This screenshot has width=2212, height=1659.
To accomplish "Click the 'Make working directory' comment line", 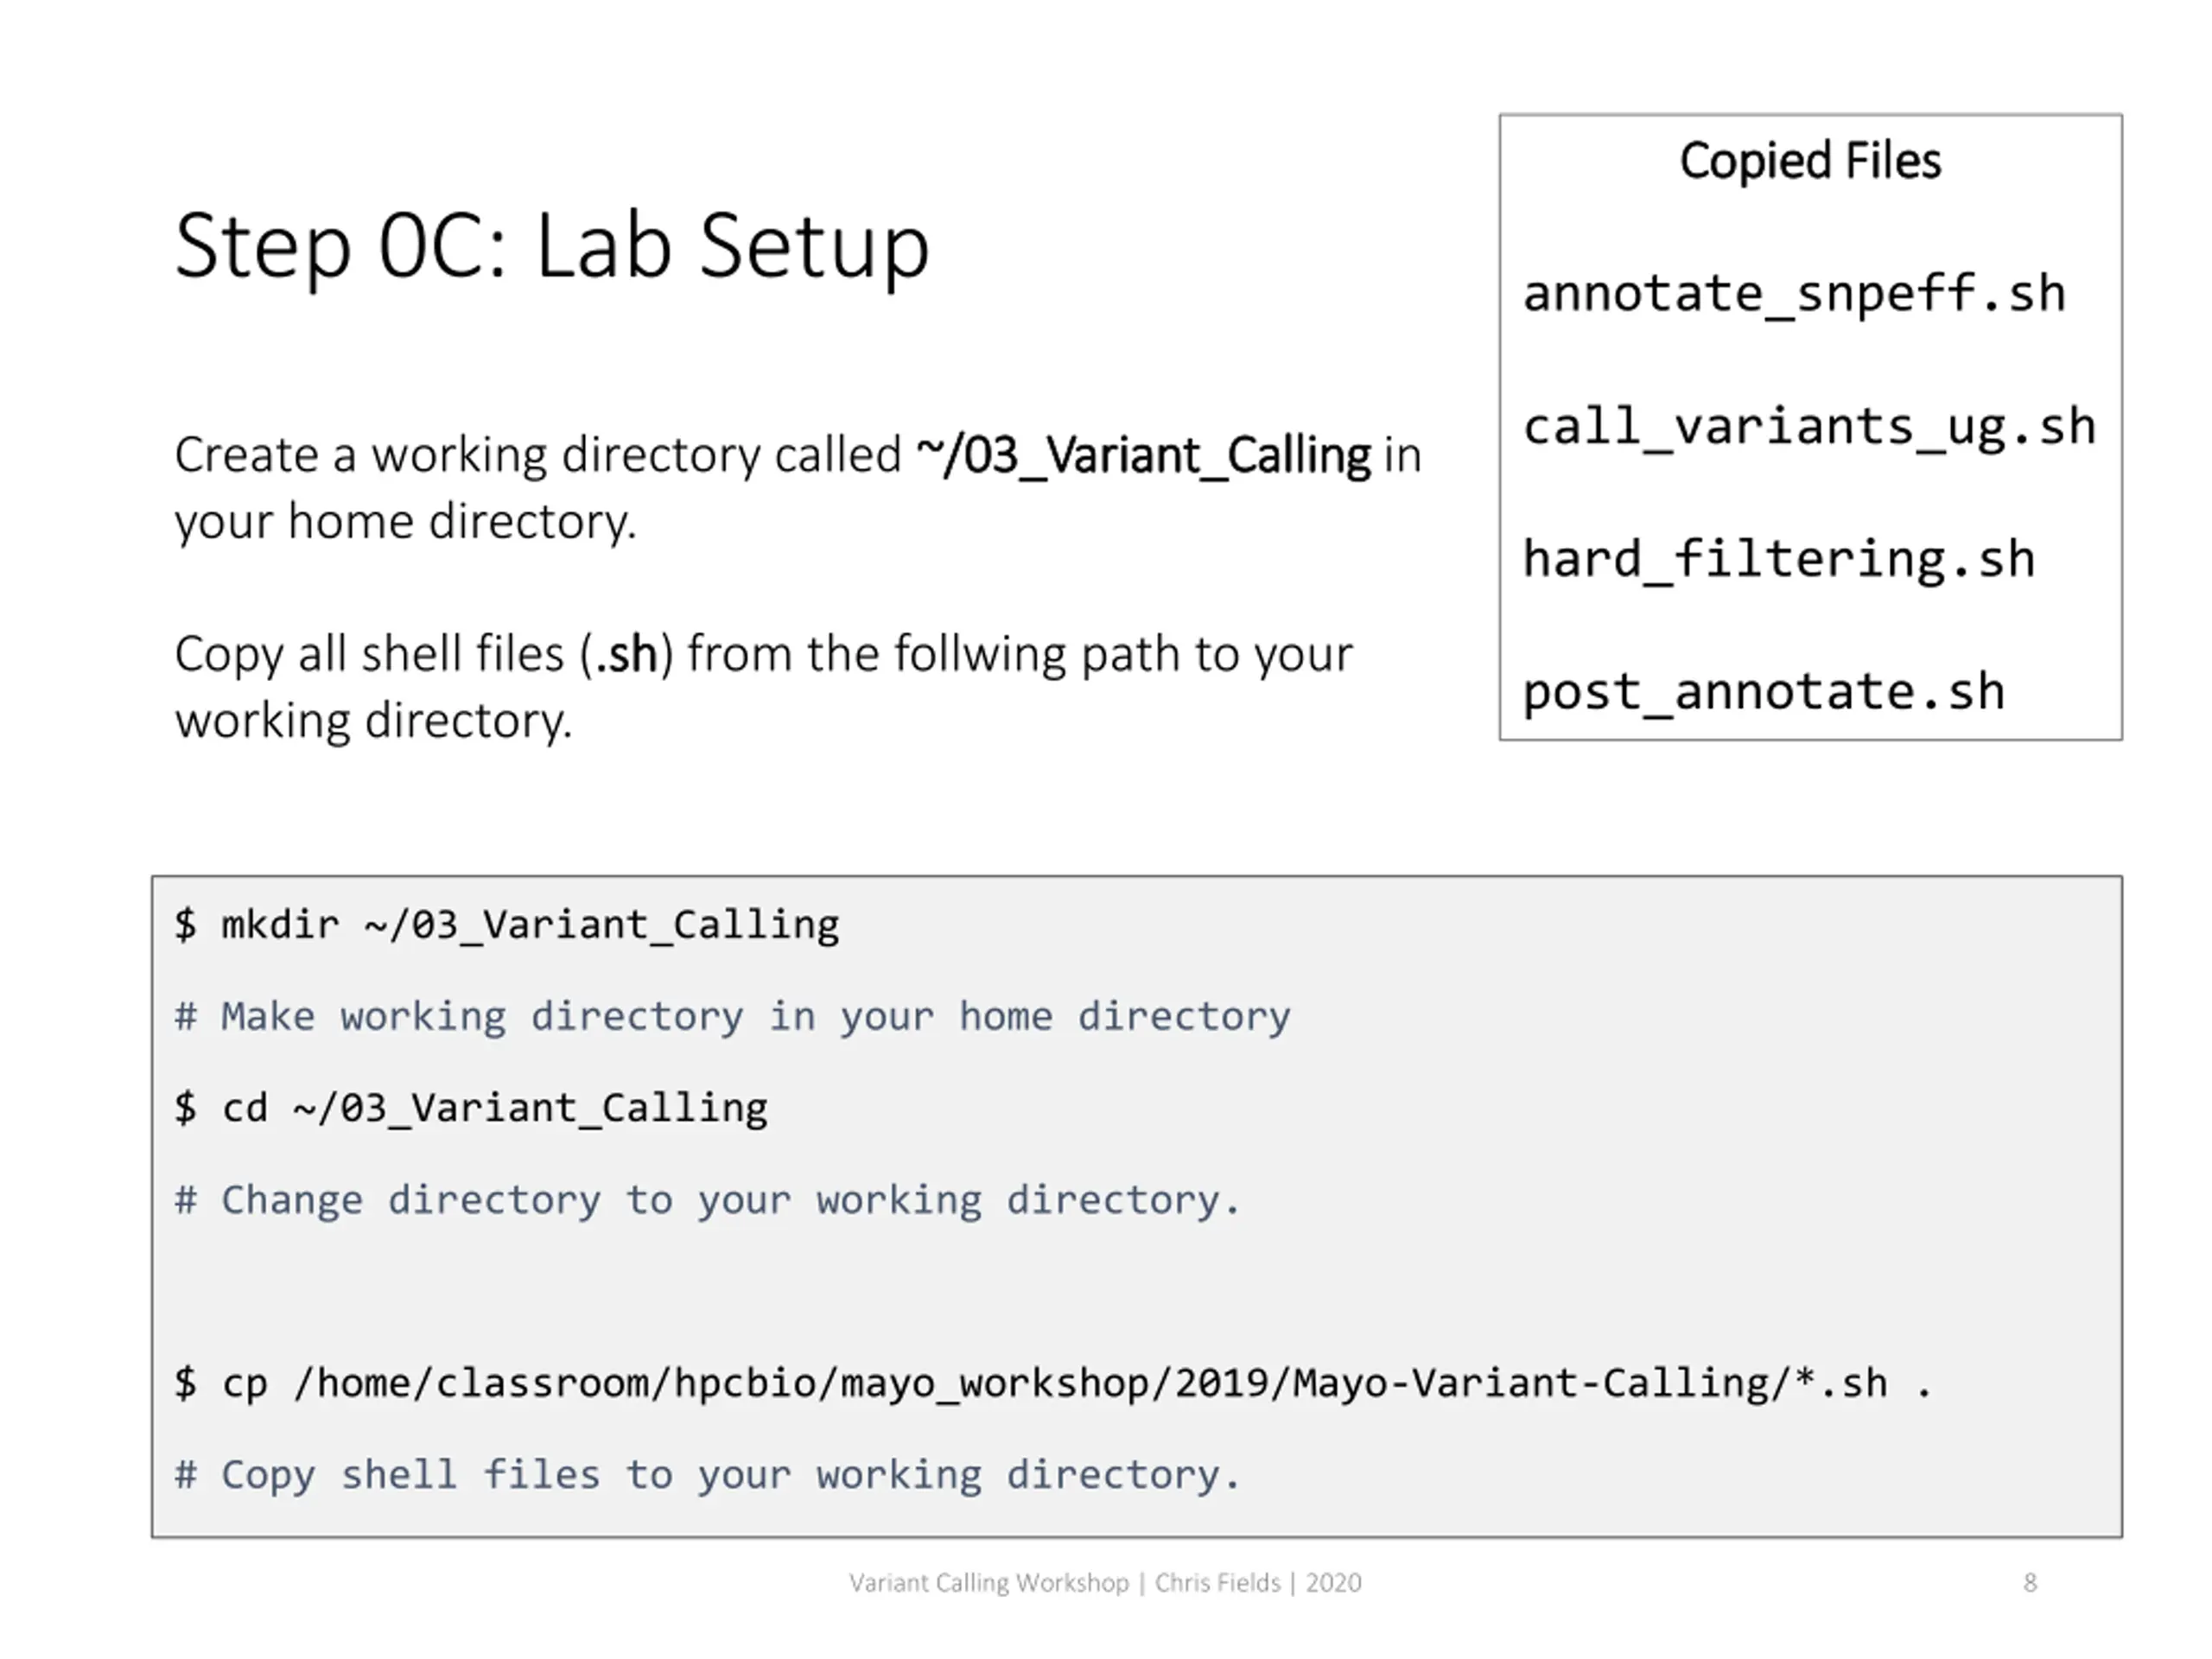I will [733, 1017].
